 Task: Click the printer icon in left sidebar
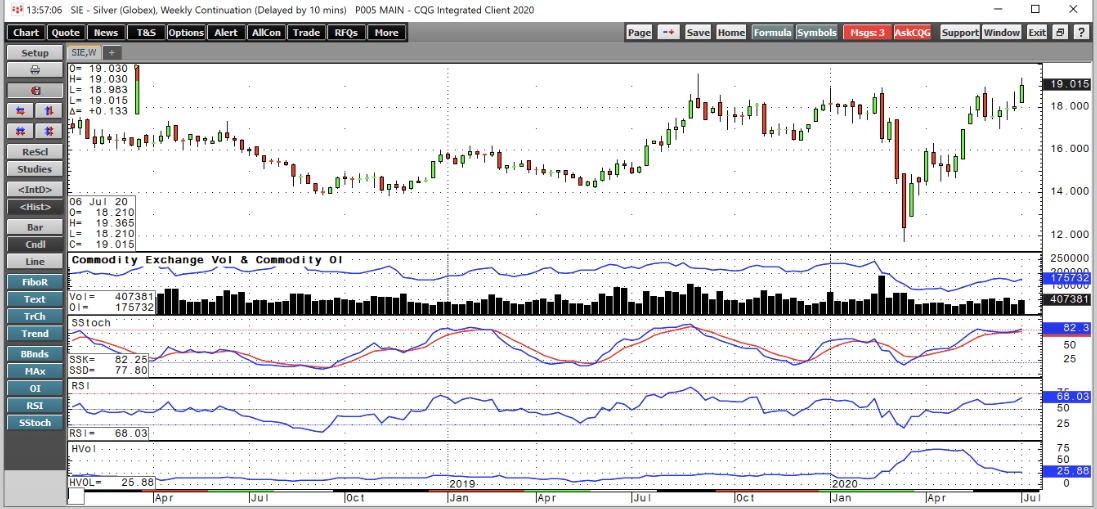tap(34, 70)
